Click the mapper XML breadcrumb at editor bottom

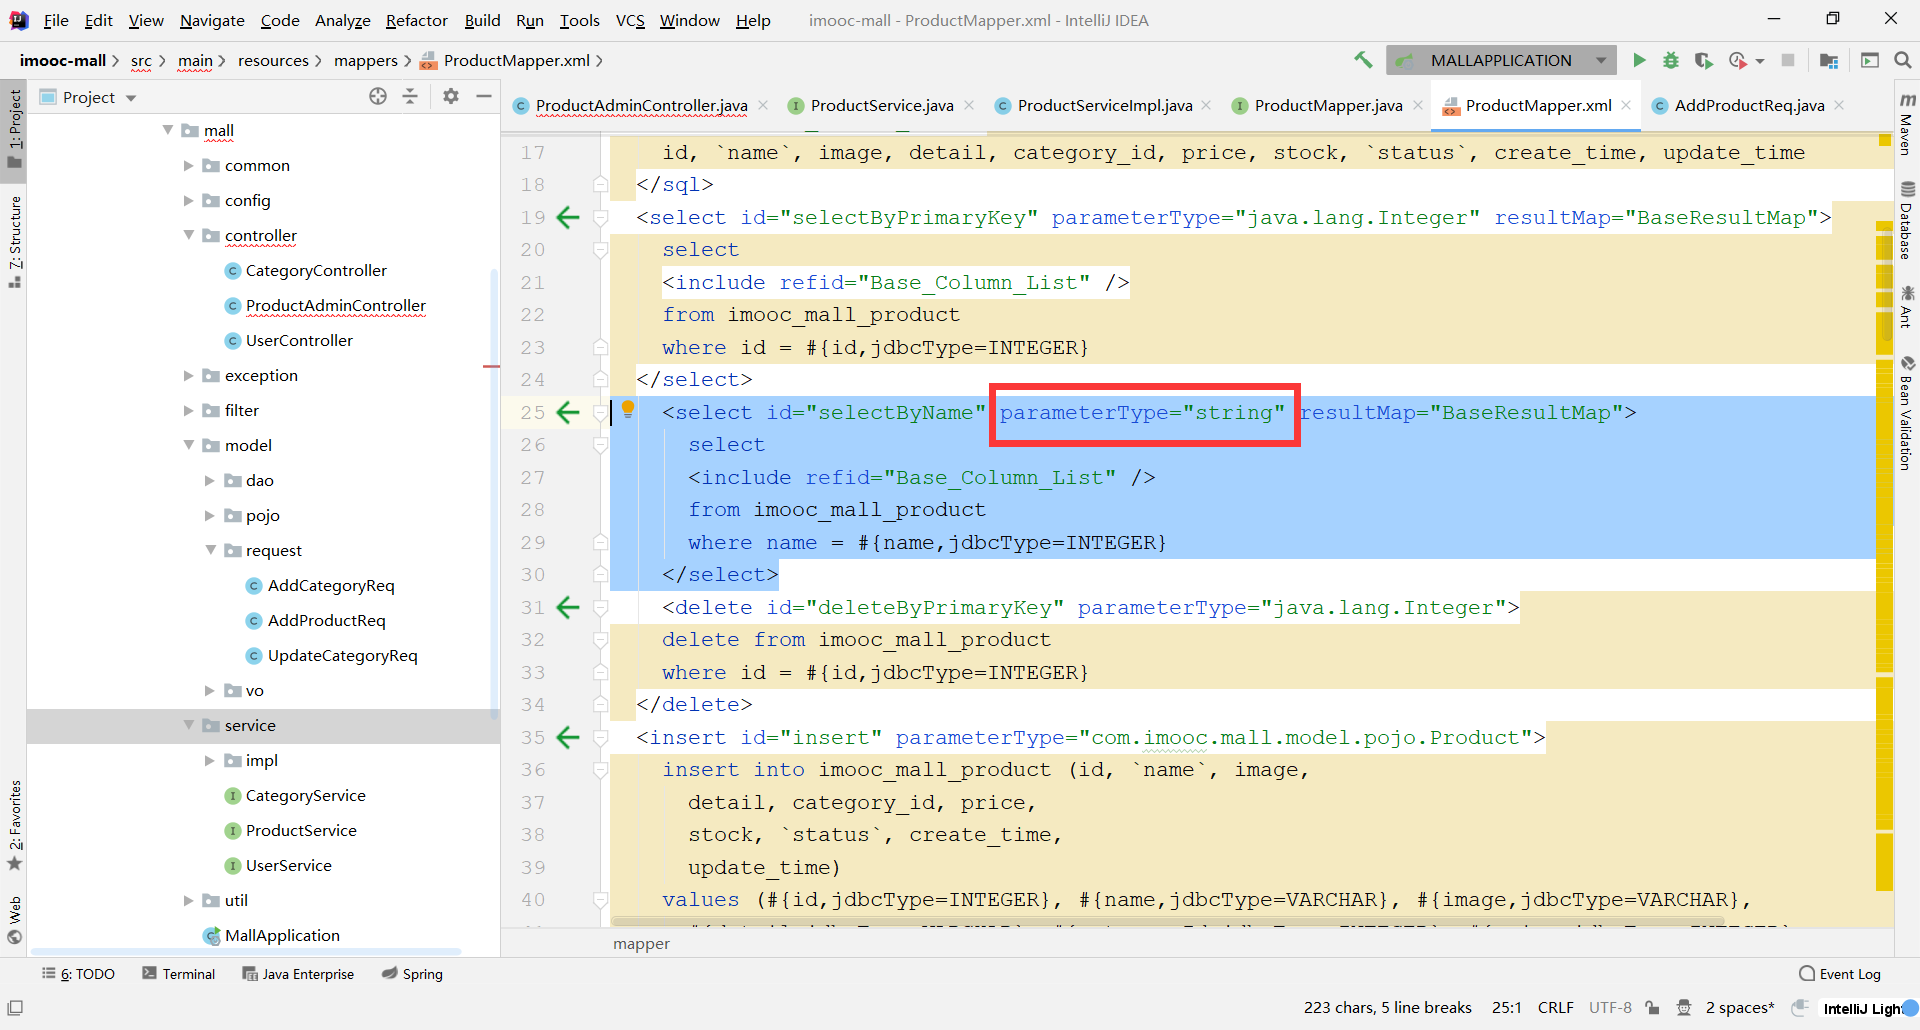click(x=641, y=943)
